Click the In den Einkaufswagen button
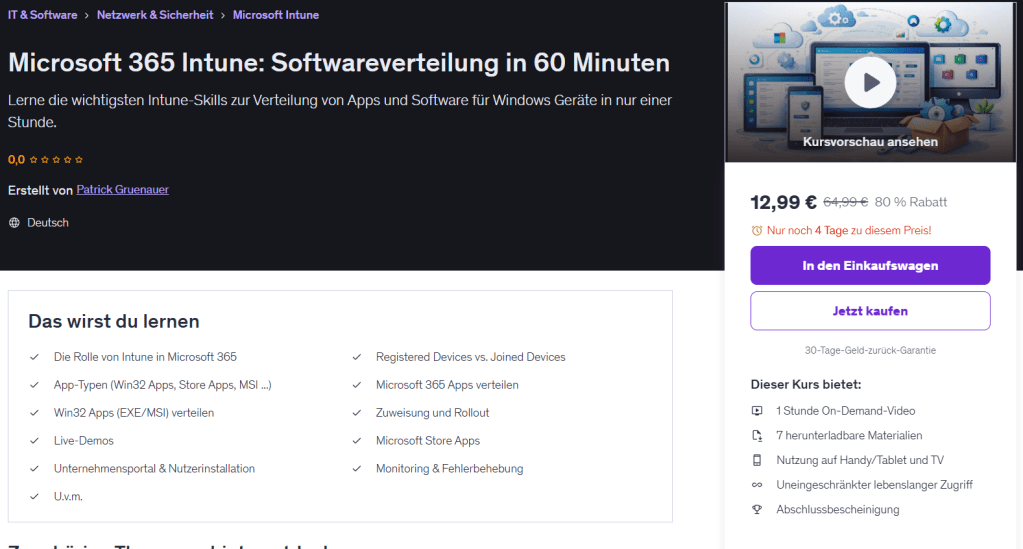1023x549 pixels. tap(870, 266)
